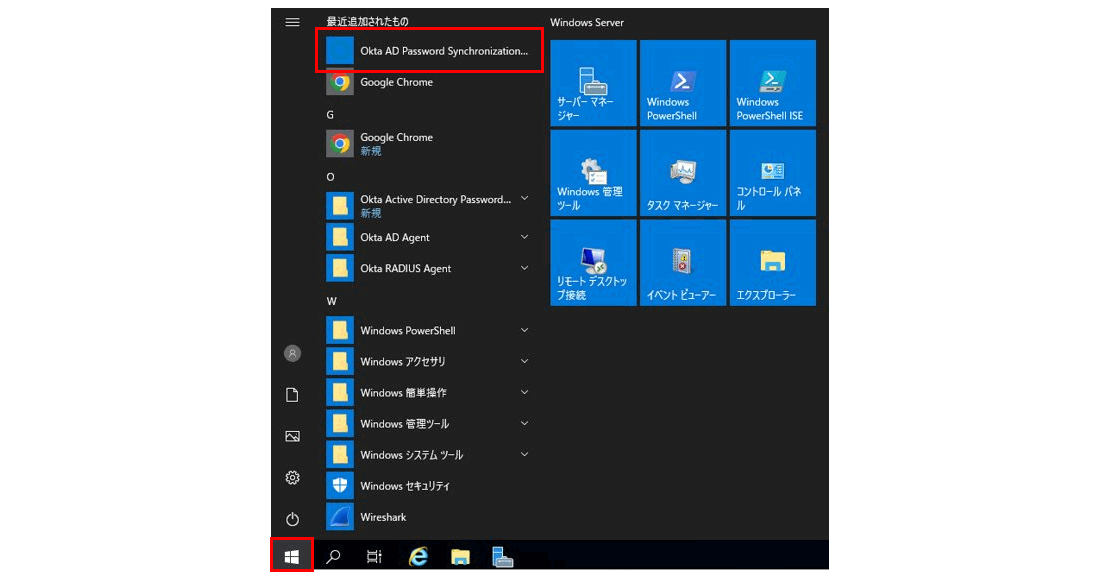Open the コントロール パネル tile
Viewport: 1100px width, 580px height.
(773, 173)
